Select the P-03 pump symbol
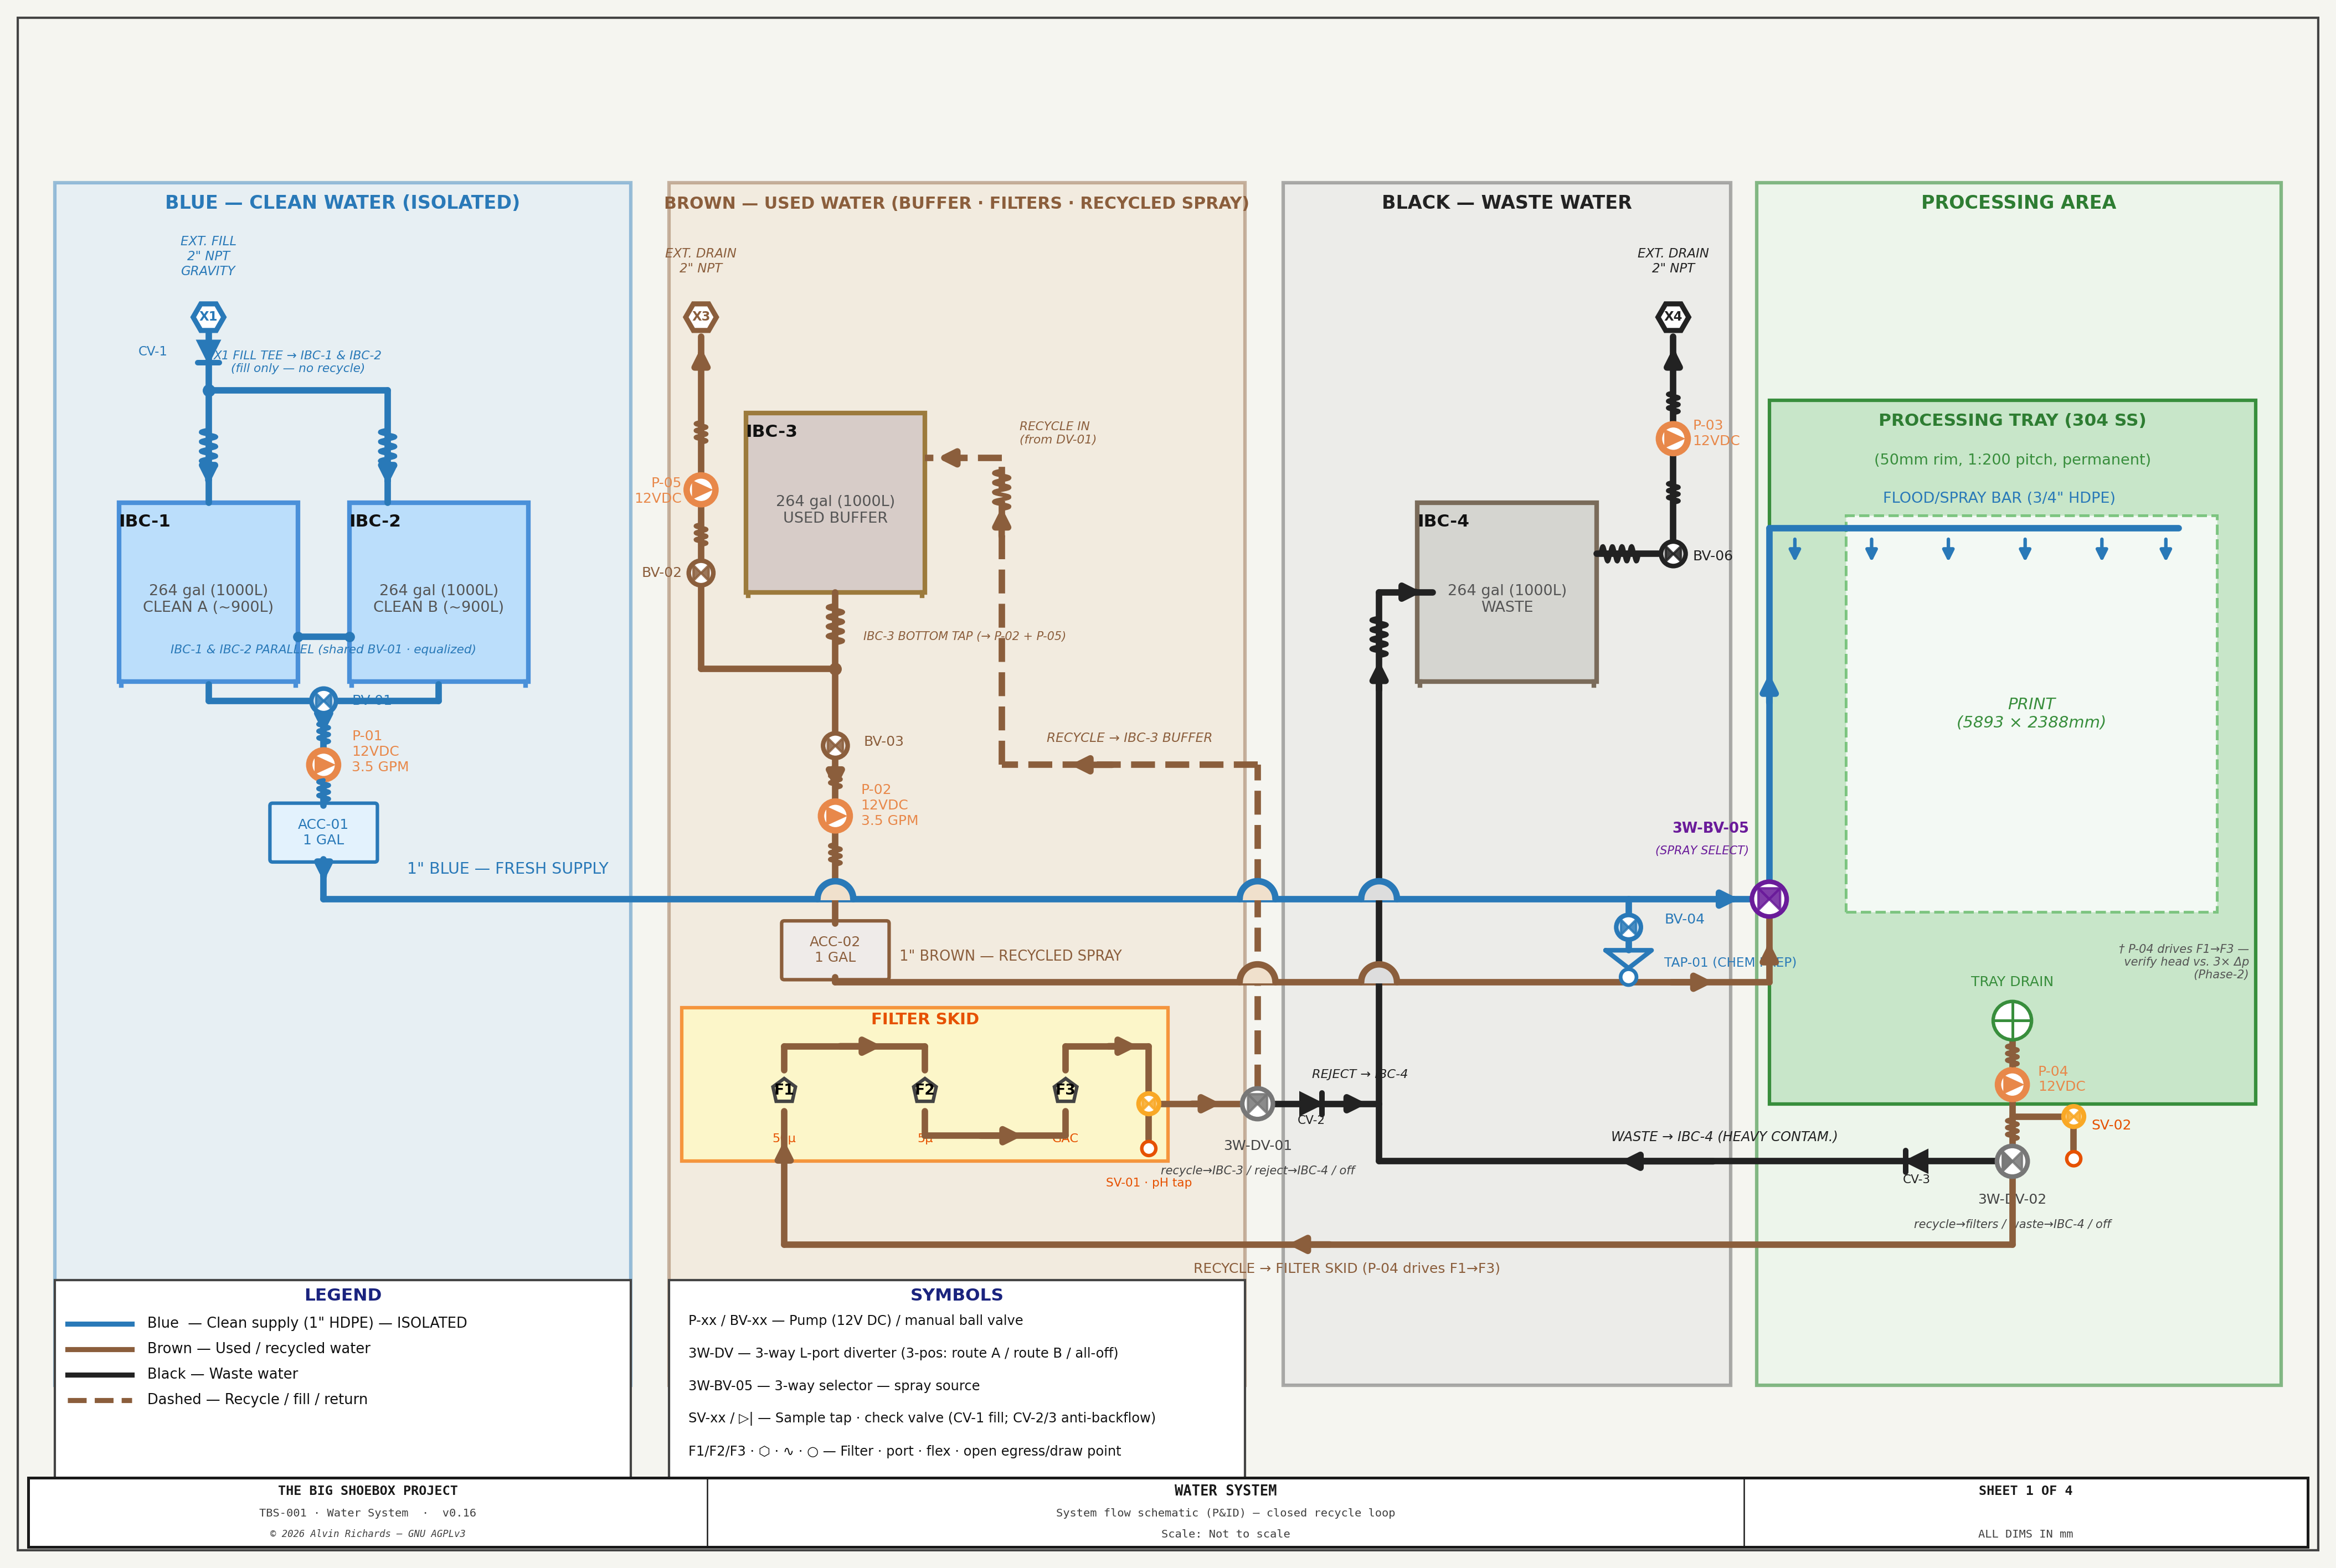This screenshot has width=2336, height=1568. pos(1673,438)
